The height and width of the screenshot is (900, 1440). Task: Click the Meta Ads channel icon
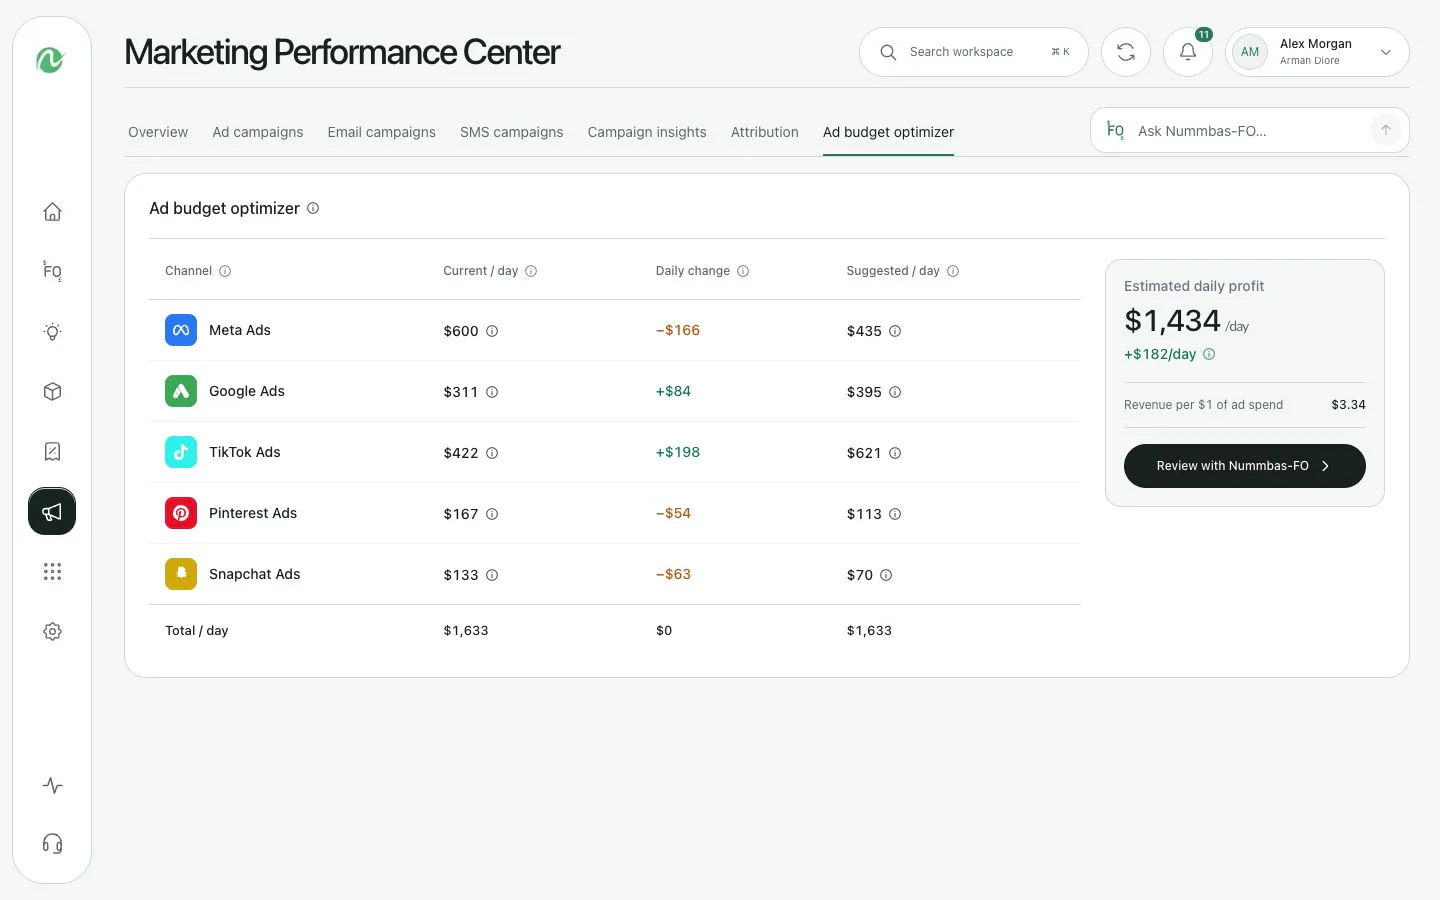click(x=181, y=330)
